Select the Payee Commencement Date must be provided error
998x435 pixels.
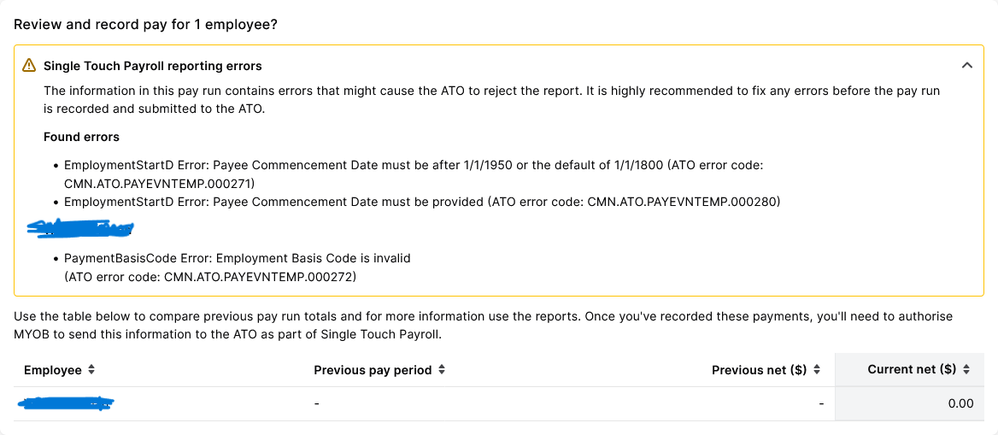coord(421,202)
